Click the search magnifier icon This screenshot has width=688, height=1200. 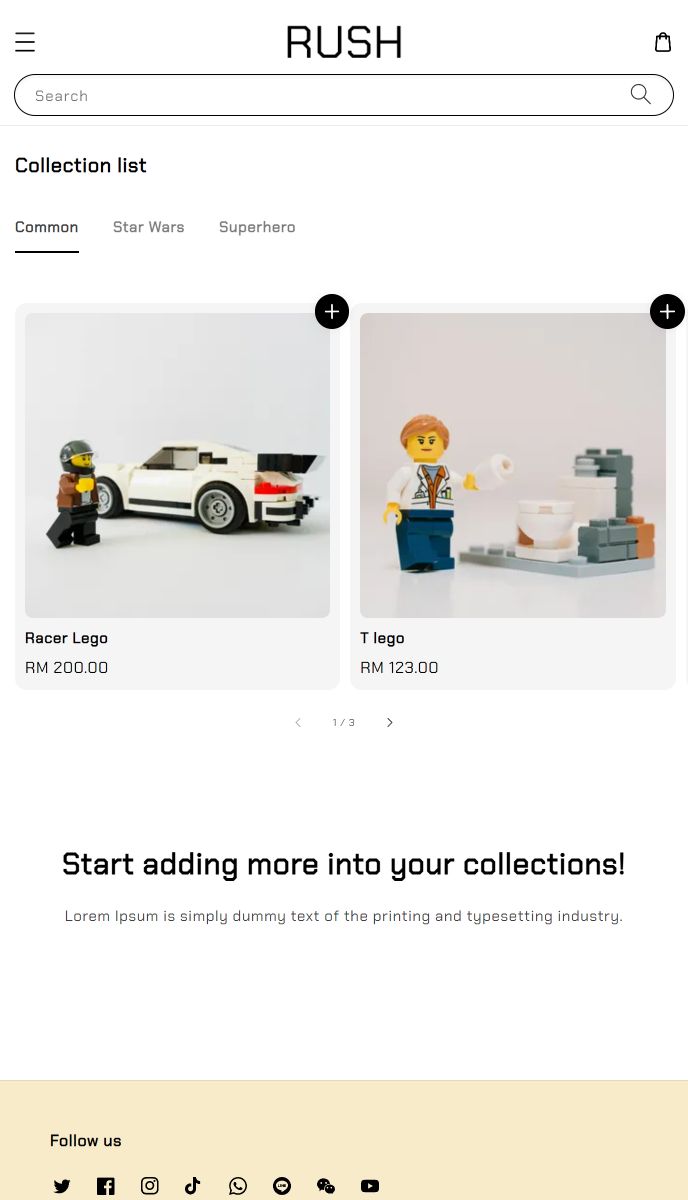641,95
